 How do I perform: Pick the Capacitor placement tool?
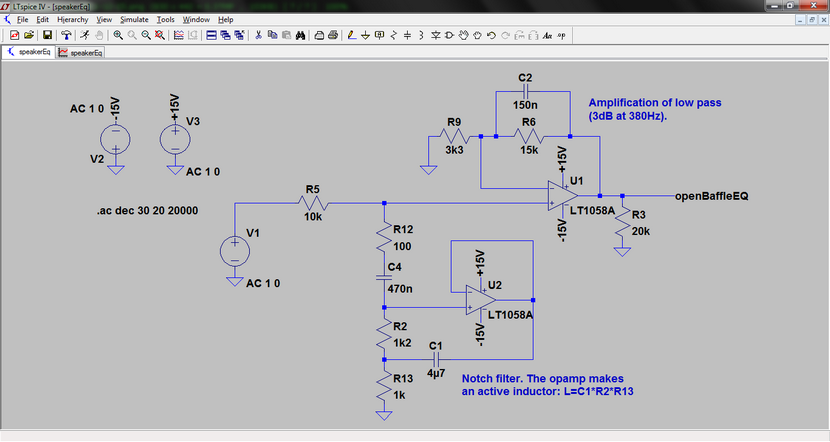click(407, 35)
